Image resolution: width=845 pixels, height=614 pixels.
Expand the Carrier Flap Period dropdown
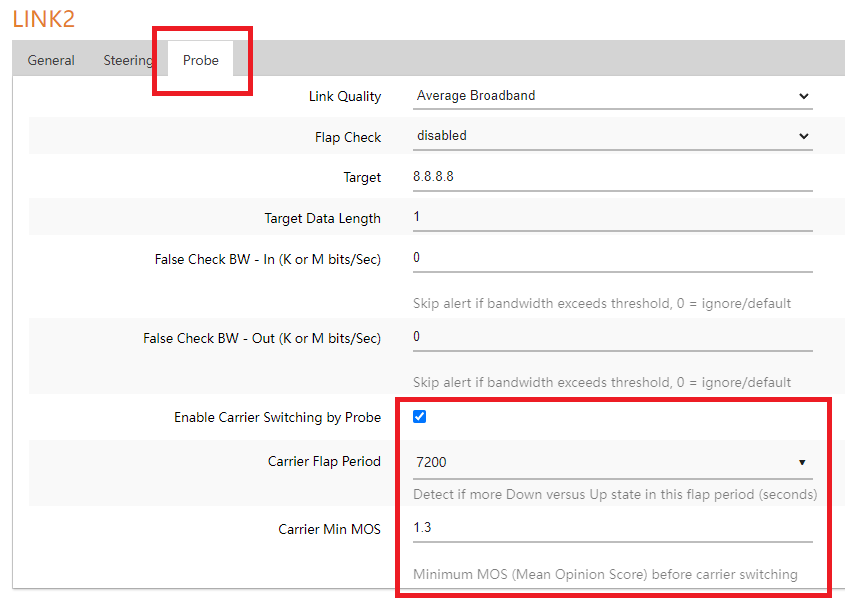coord(612,463)
